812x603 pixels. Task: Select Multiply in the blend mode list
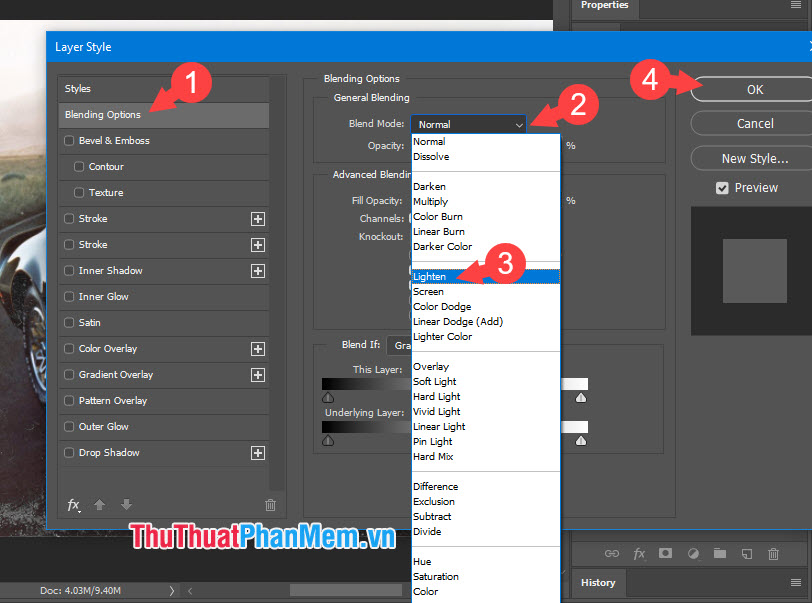tap(431, 202)
